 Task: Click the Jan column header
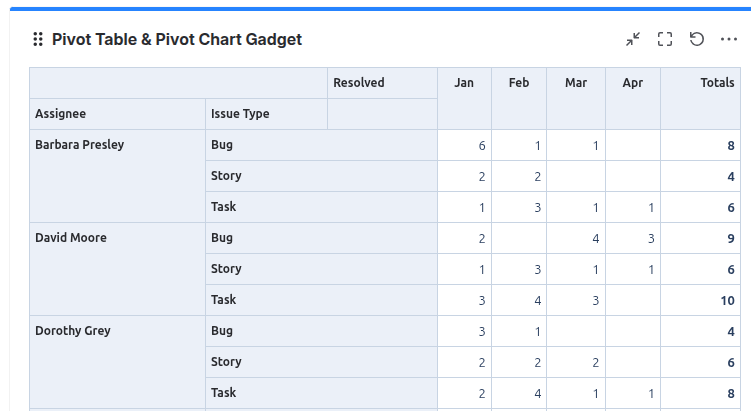point(464,98)
